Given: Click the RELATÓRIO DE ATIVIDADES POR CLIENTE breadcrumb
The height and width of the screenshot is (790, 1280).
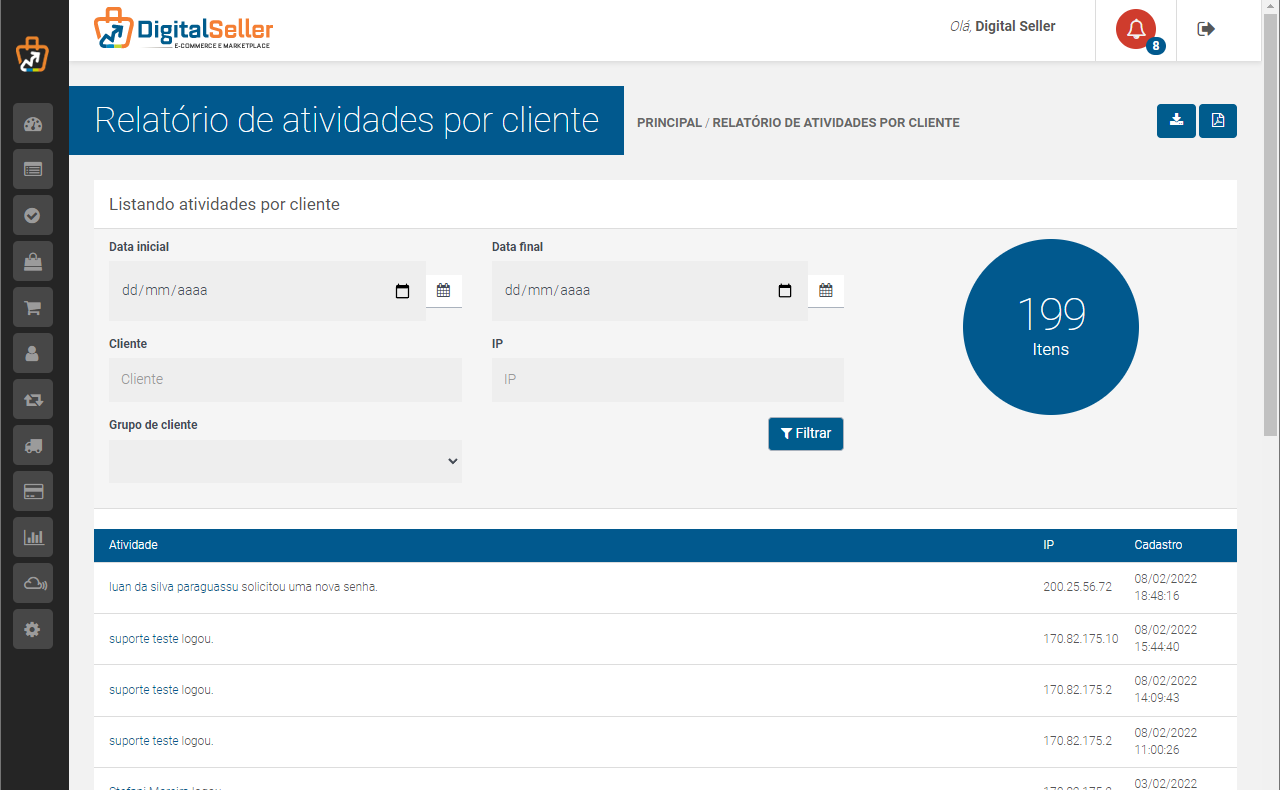Looking at the screenshot, I should [836, 123].
